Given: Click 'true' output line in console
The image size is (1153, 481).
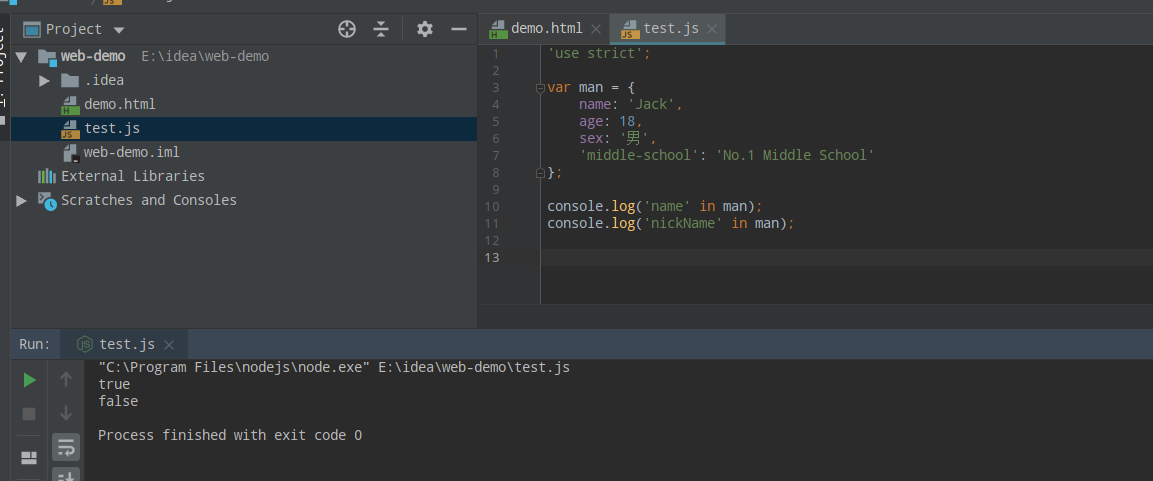Looking at the screenshot, I should tap(114, 385).
